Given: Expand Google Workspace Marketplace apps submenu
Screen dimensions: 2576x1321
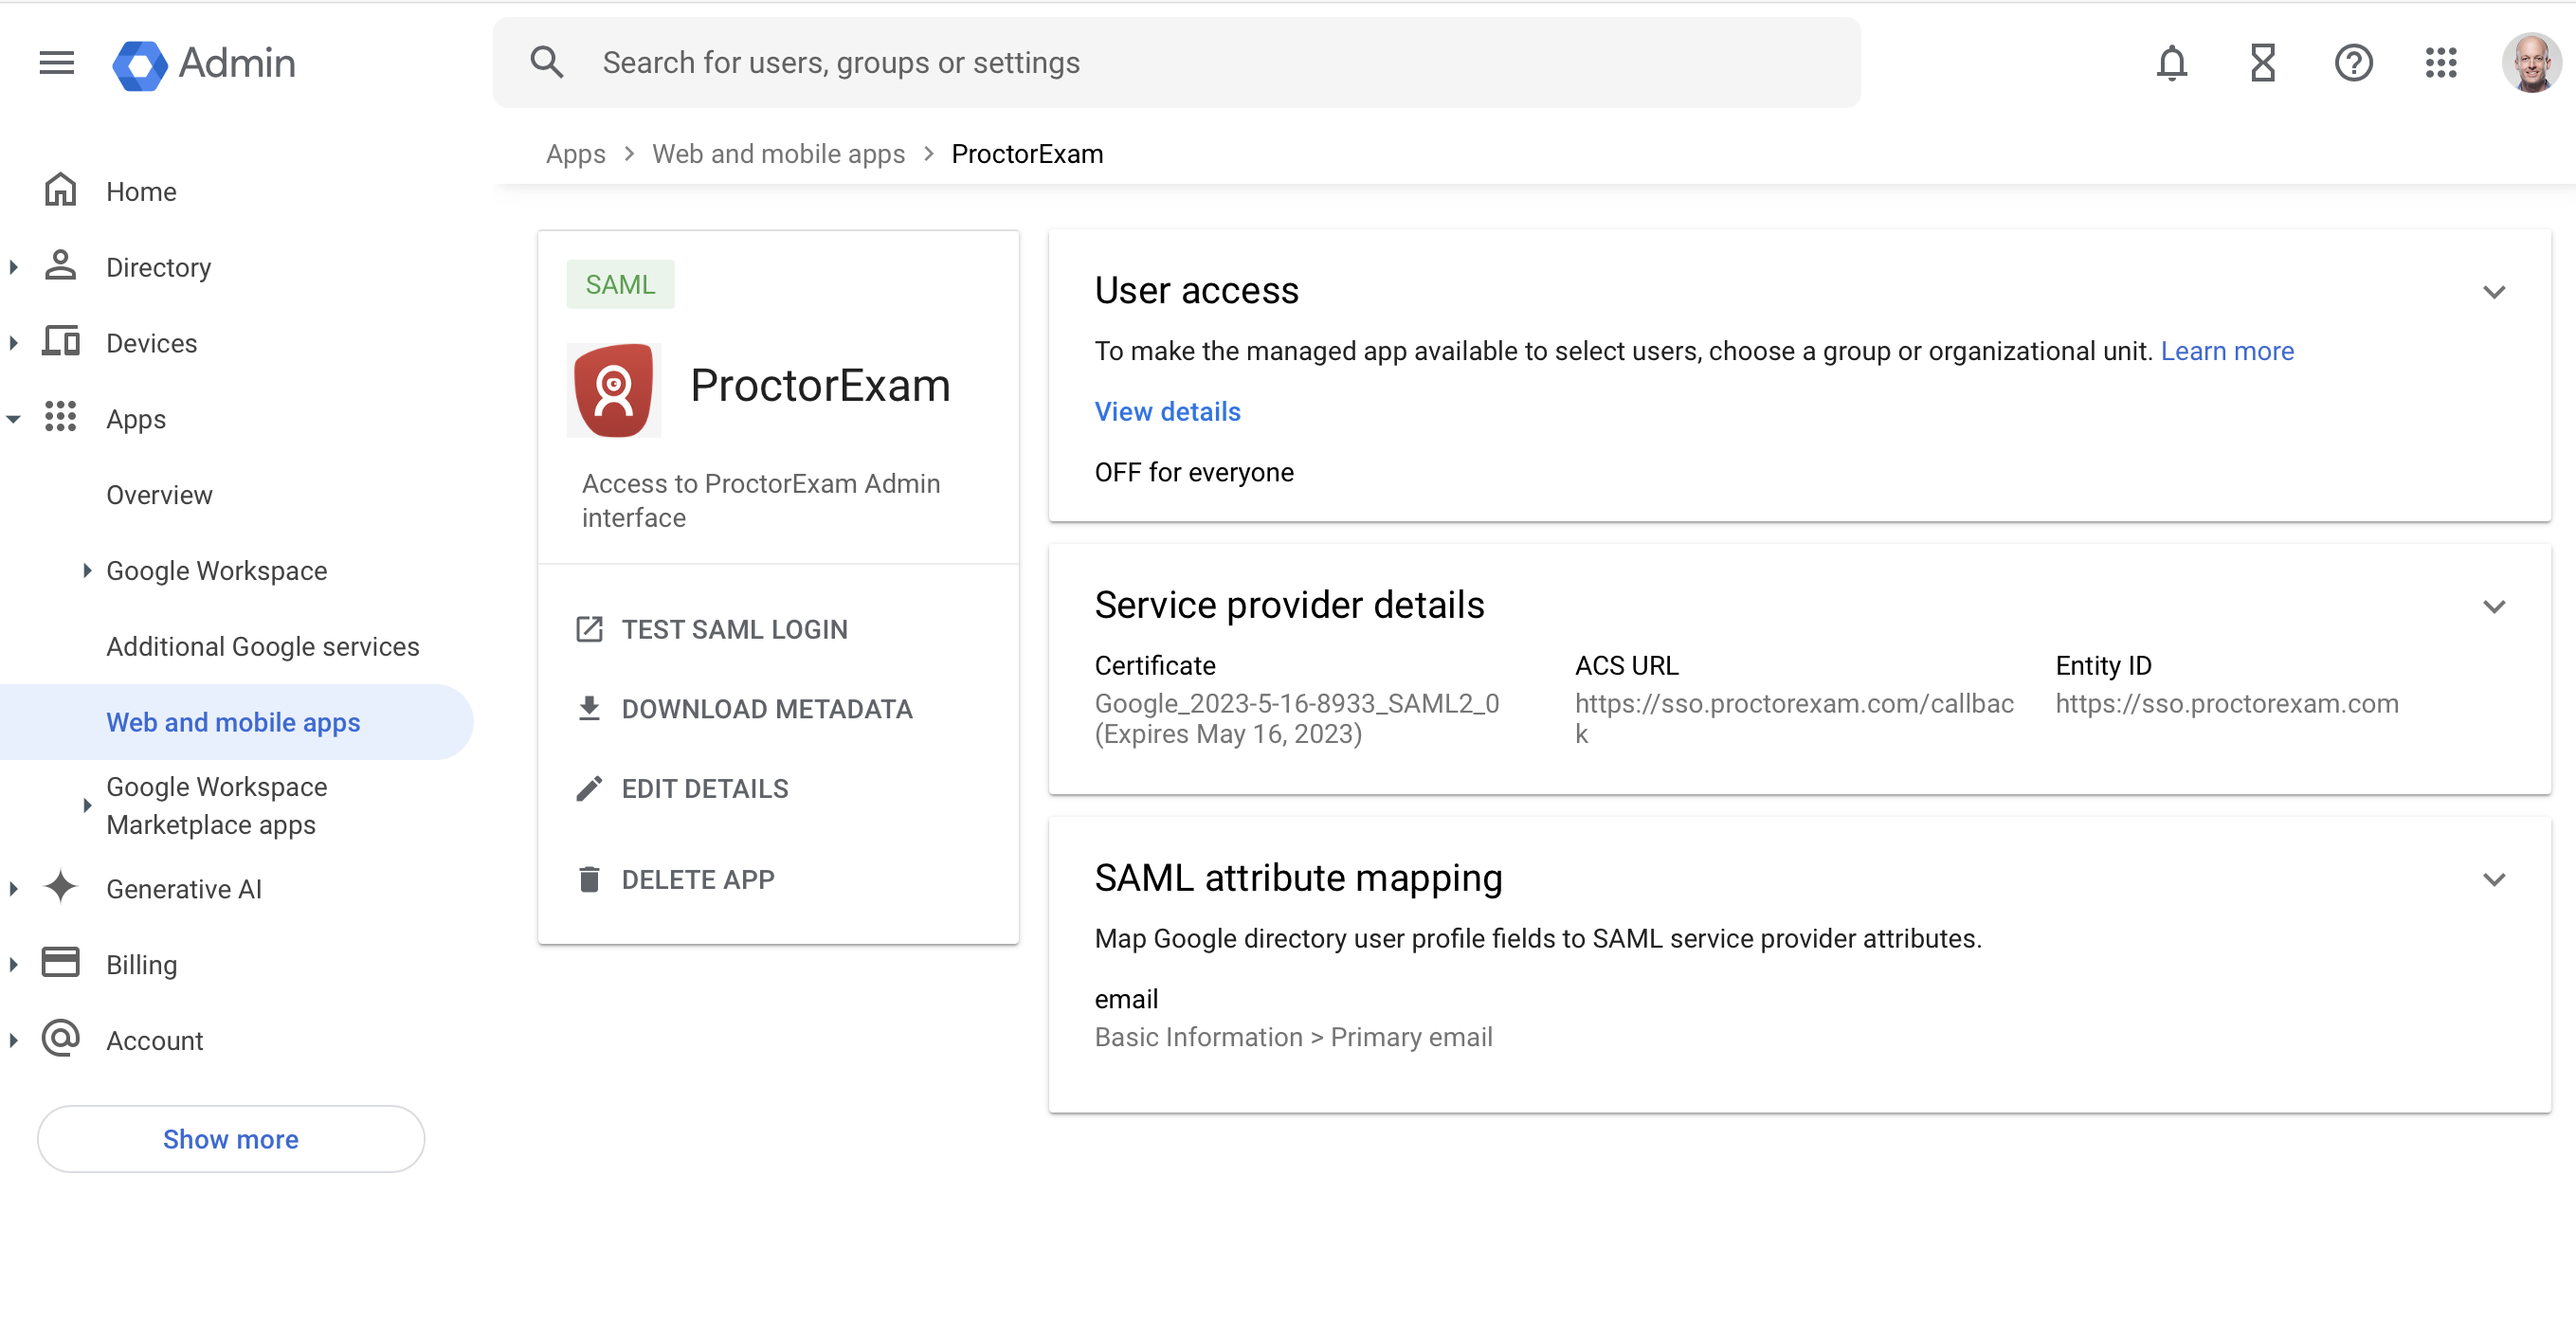Looking at the screenshot, I should [x=87, y=805].
